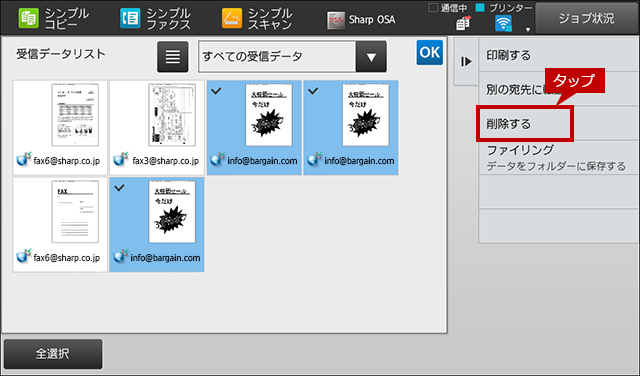Switch list view with the list icon button
Viewport: 640px width, 376px height.
click(x=173, y=57)
